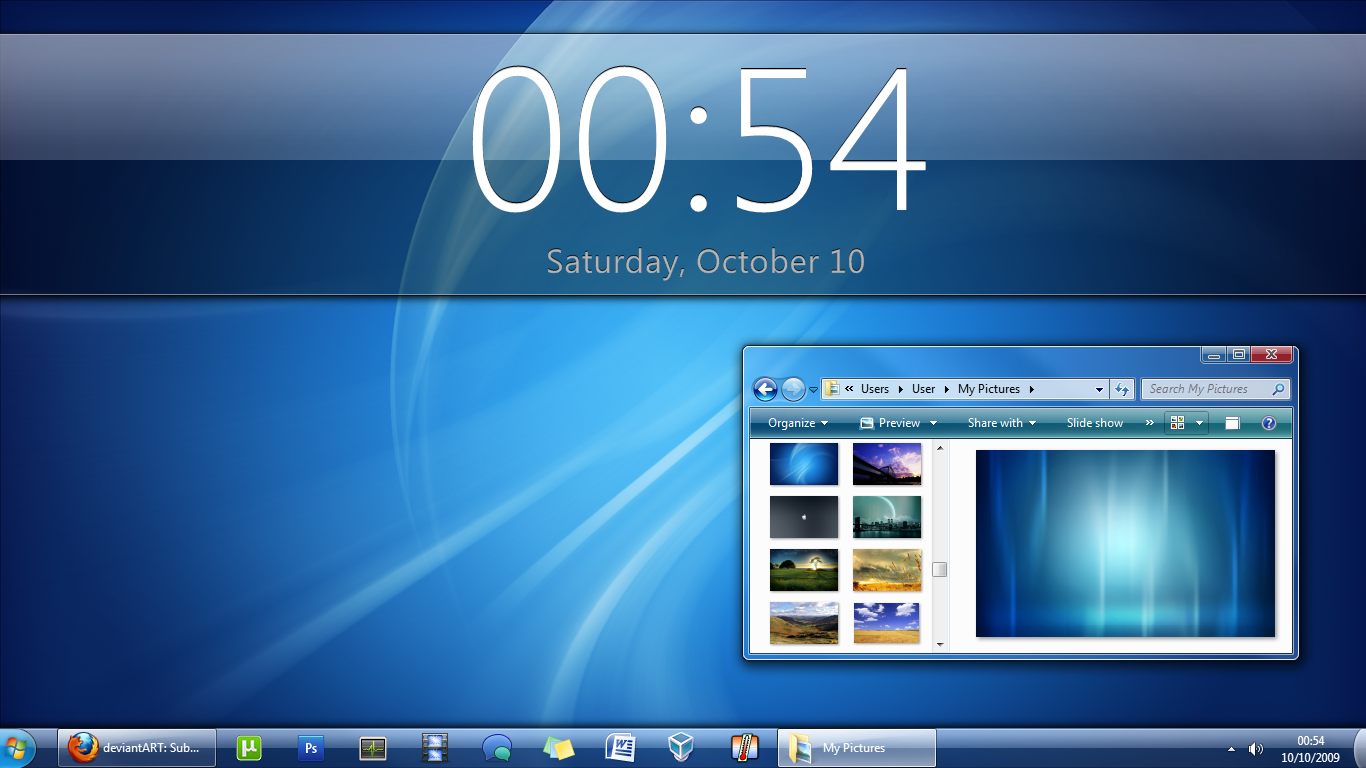Click the Preview toolbar button
This screenshot has width=1366, height=768.
point(890,423)
